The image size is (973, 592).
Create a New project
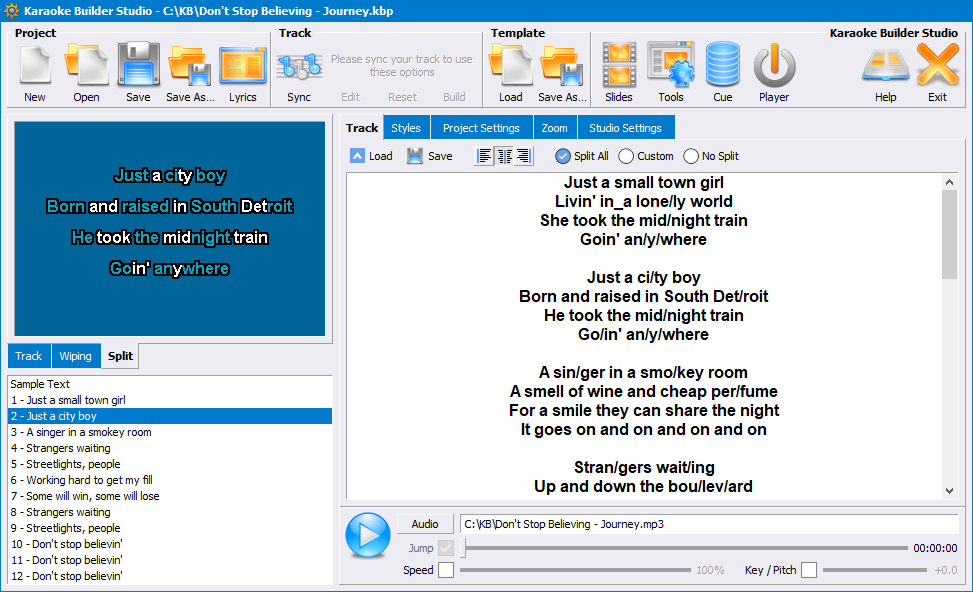(x=35, y=73)
